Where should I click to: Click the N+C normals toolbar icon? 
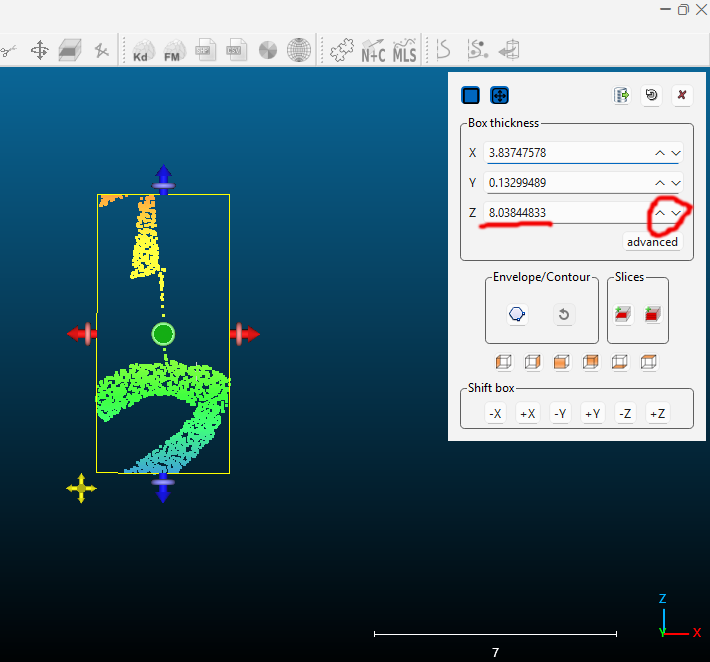[x=373, y=50]
